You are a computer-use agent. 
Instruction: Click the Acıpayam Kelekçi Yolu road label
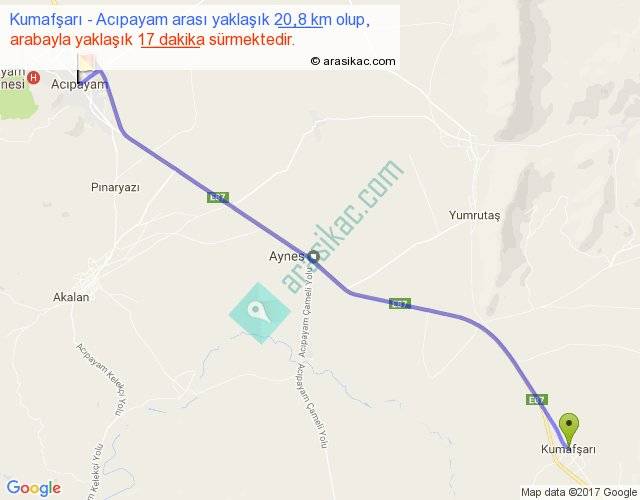click(x=102, y=379)
